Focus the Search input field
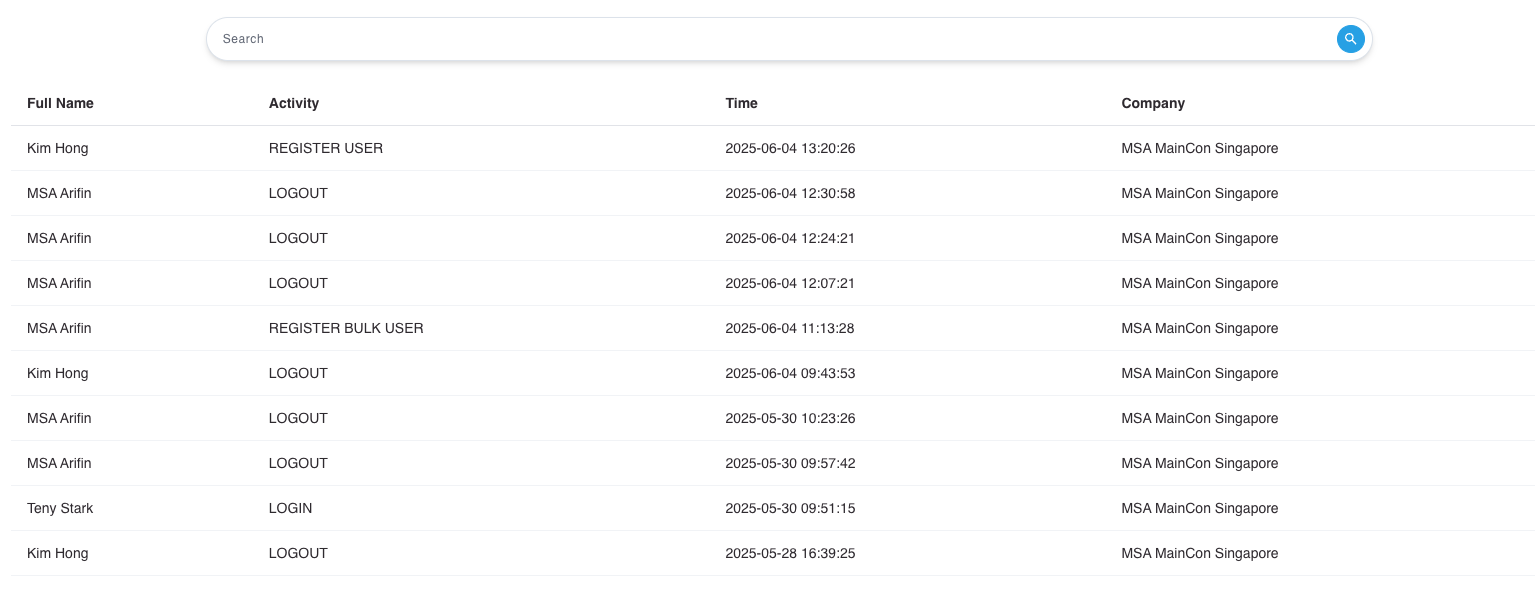This screenshot has height=590, width=1535. [775, 39]
